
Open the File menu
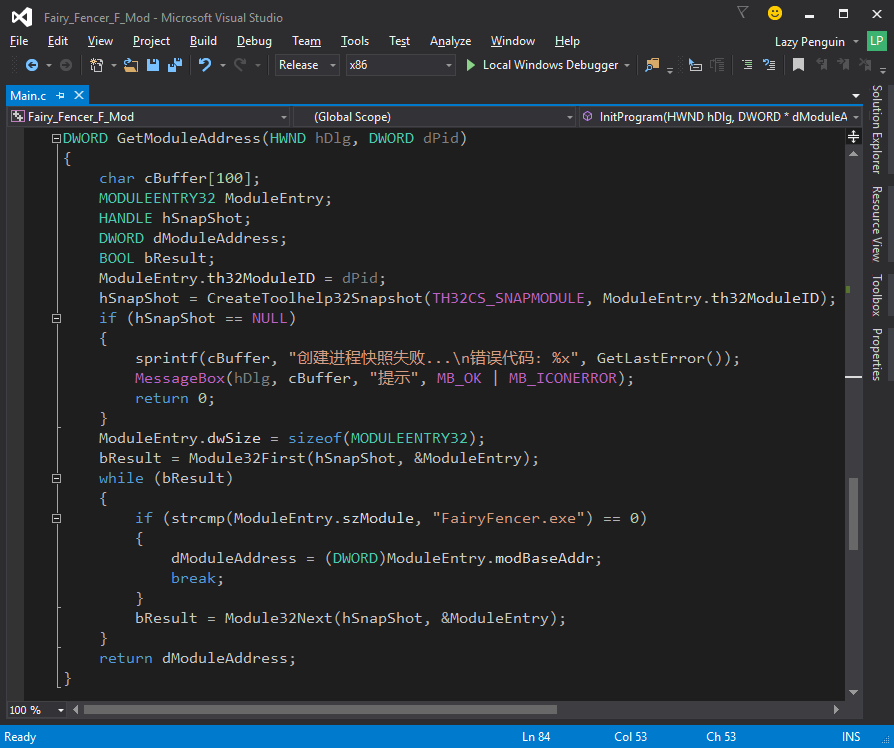point(19,41)
